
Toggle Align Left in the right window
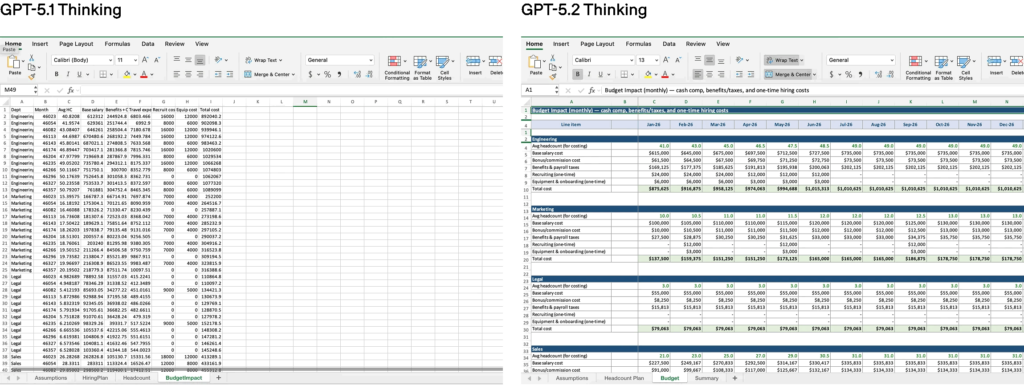[x=697, y=74]
